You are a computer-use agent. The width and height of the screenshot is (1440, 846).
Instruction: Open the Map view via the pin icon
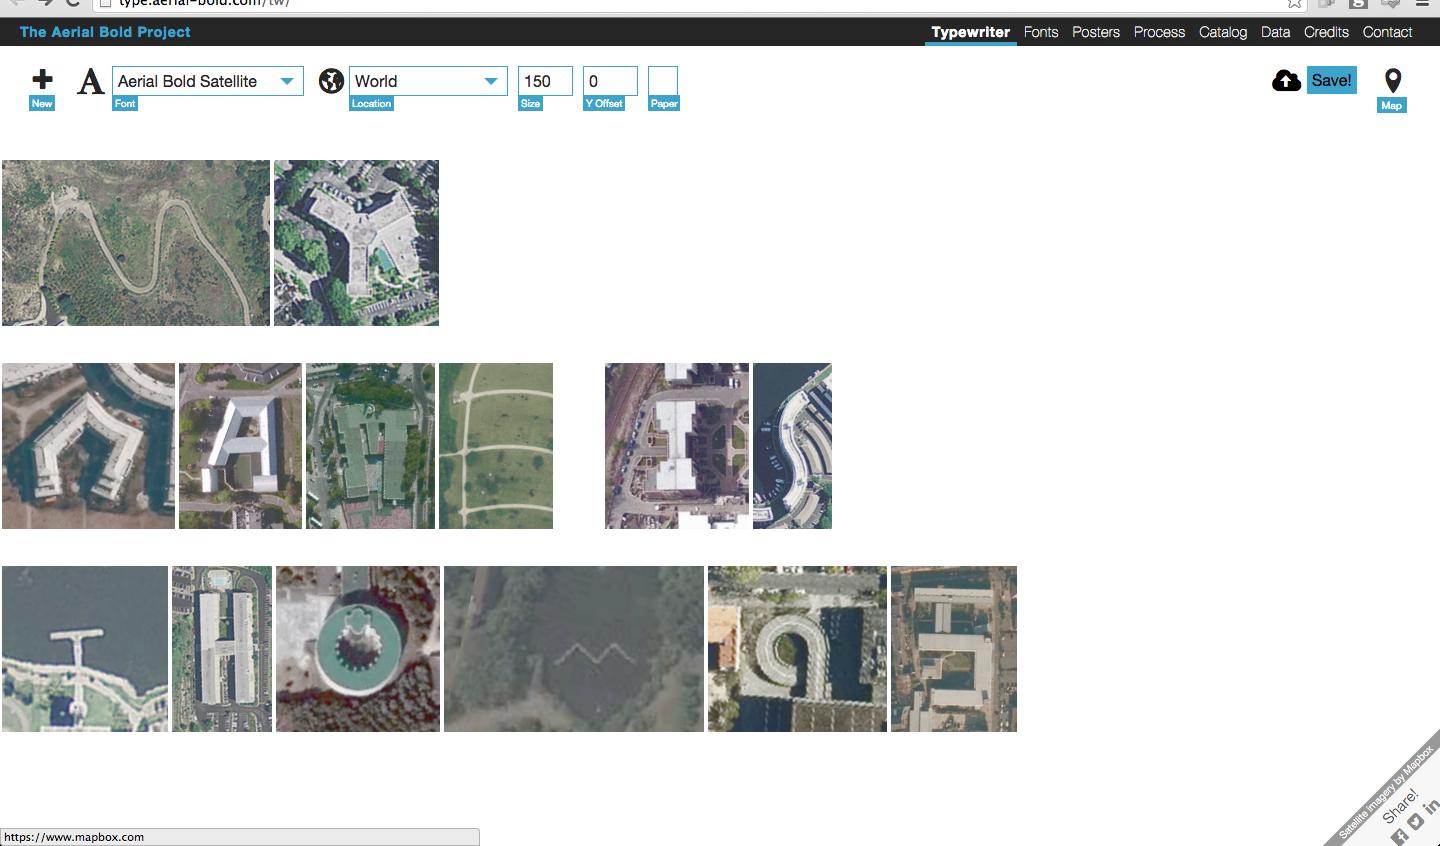1392,79
